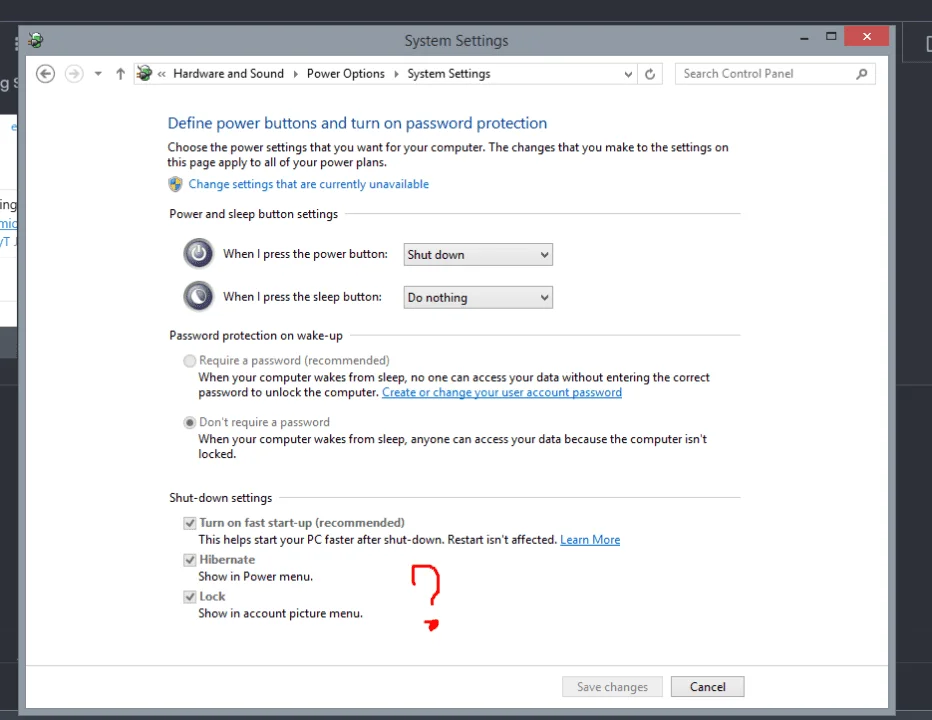Click the page heading Define power buttons
This screenshot has height=720, width=932.
tap(357, 123)
